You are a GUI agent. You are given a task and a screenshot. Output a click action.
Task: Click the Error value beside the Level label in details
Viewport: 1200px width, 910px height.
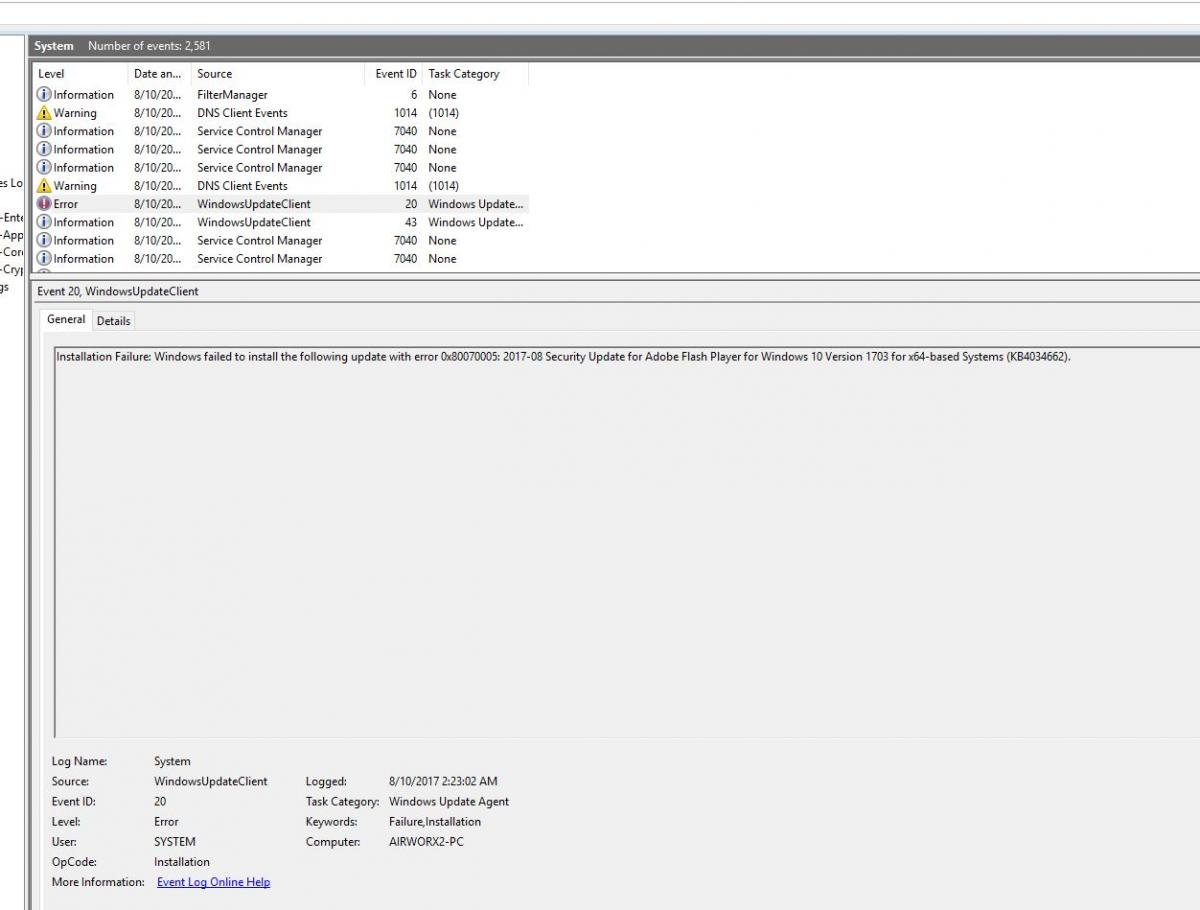166,821
